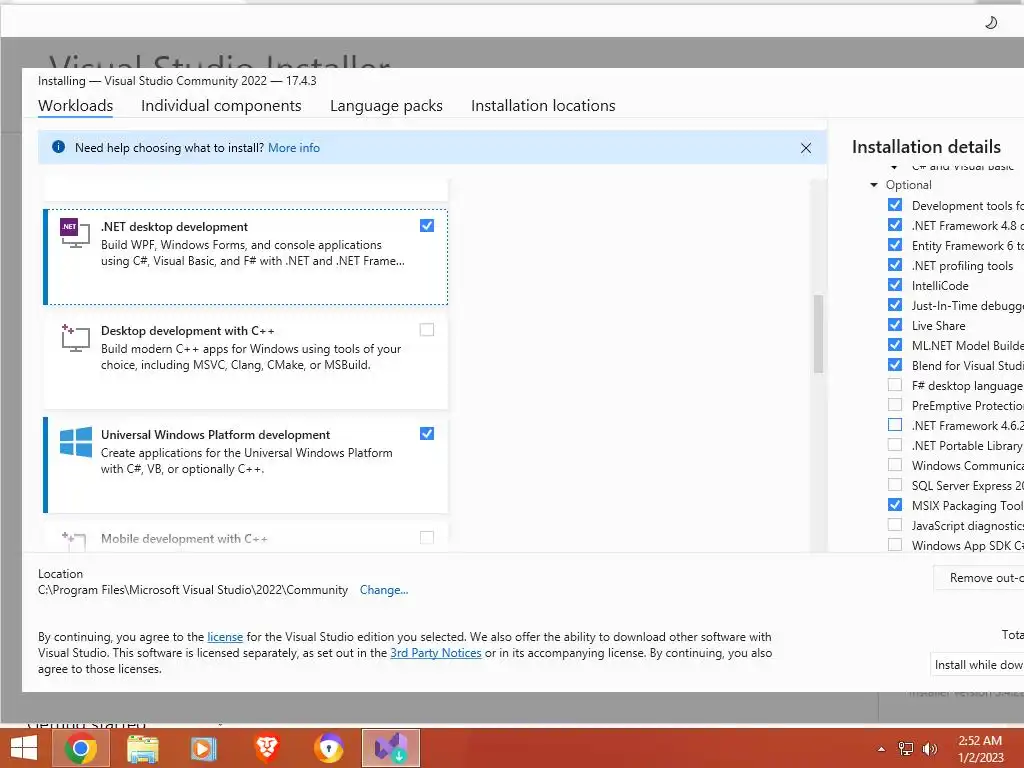Check Windows App SDK C# option
1024x768 pixels.
pos(895,545)
